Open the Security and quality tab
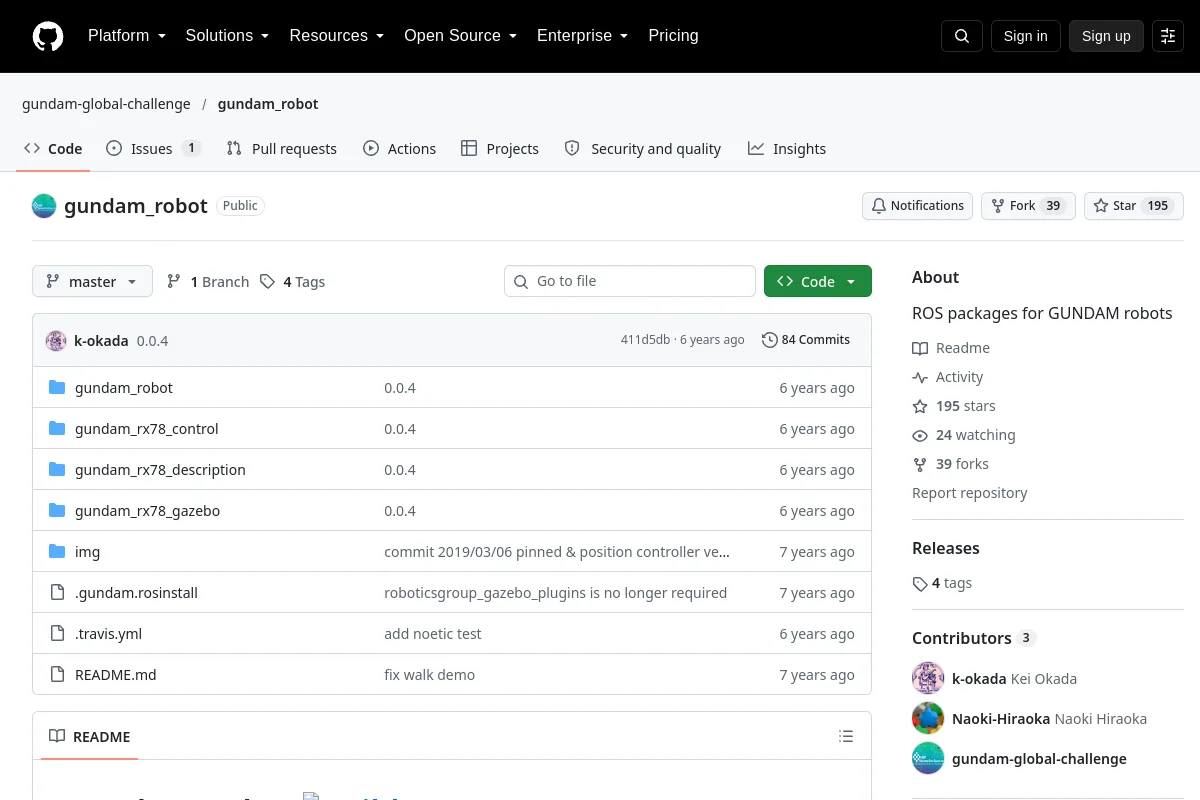This screenshot has width=1200, height=800. click(x=643, y=149)
